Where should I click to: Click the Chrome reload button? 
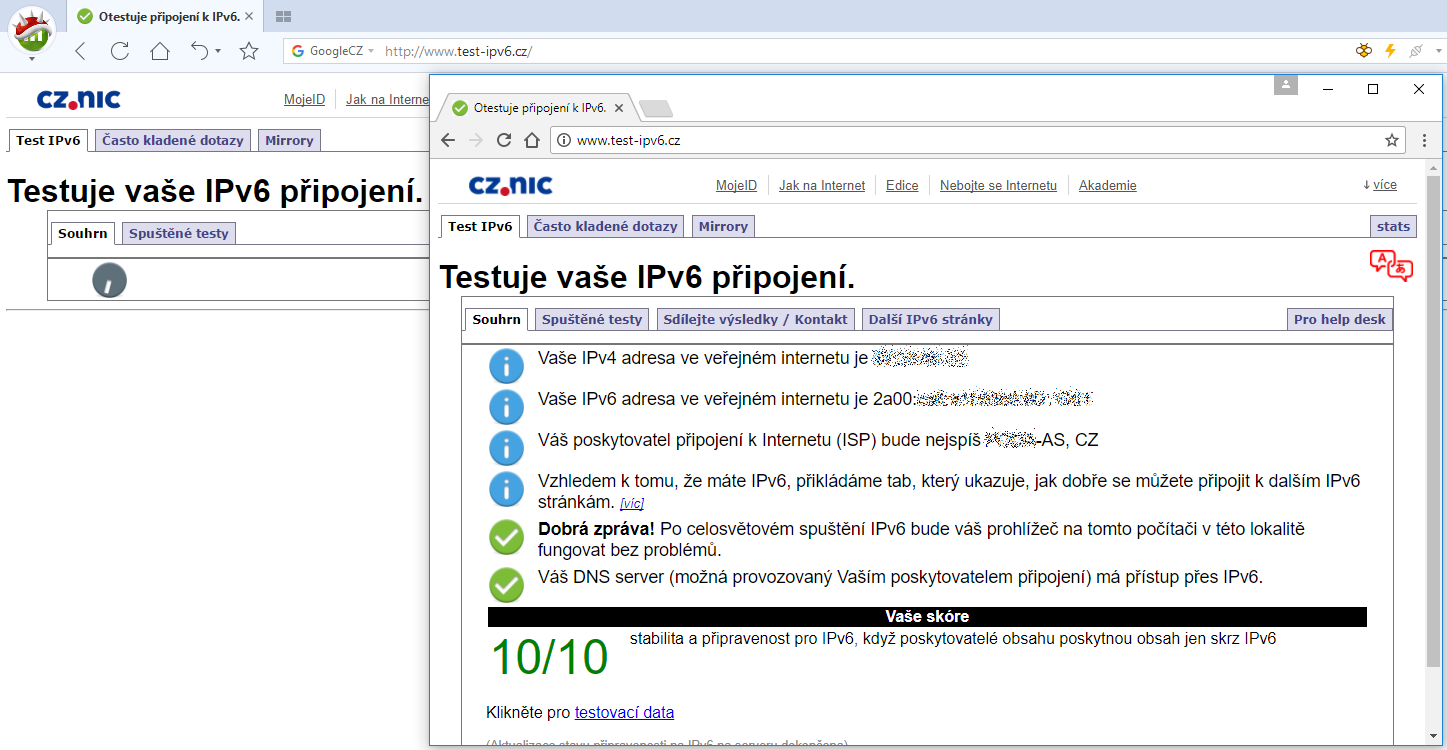[x=504, y=140]
